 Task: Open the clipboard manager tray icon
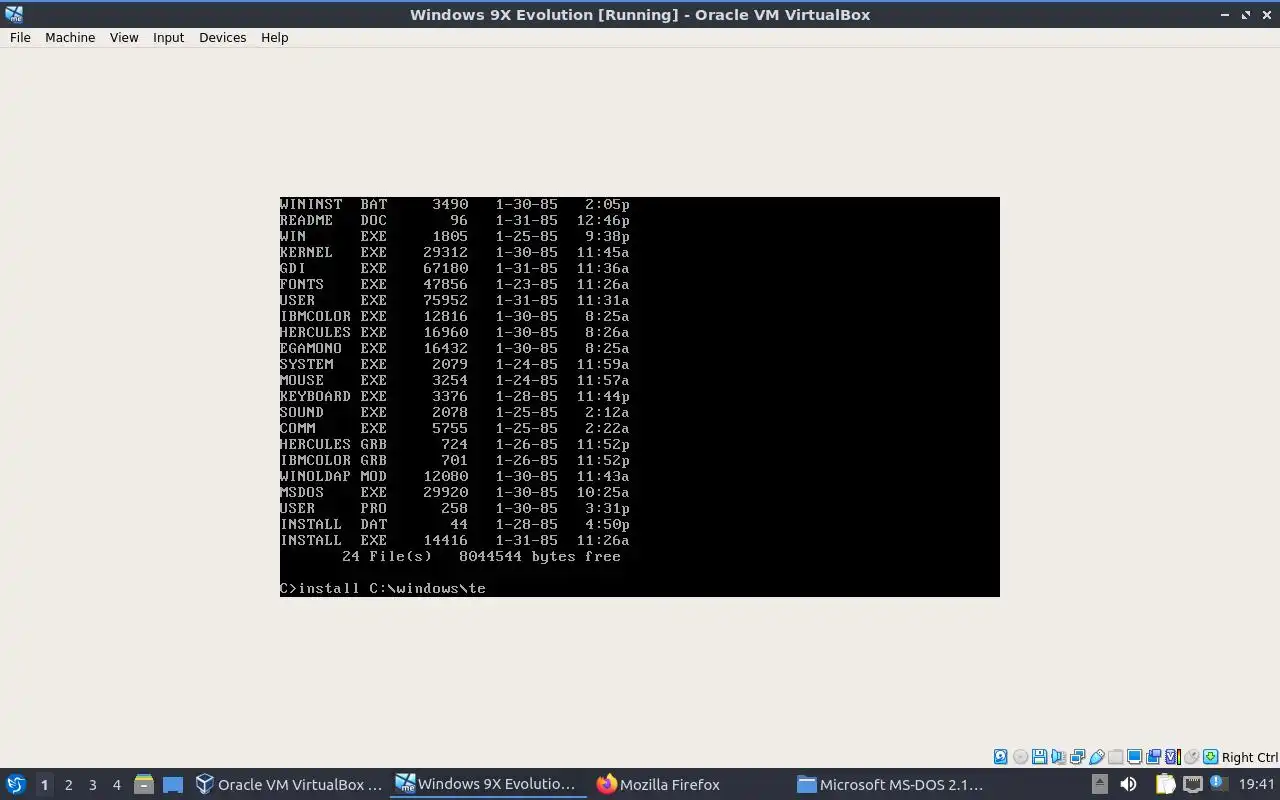1165,784
